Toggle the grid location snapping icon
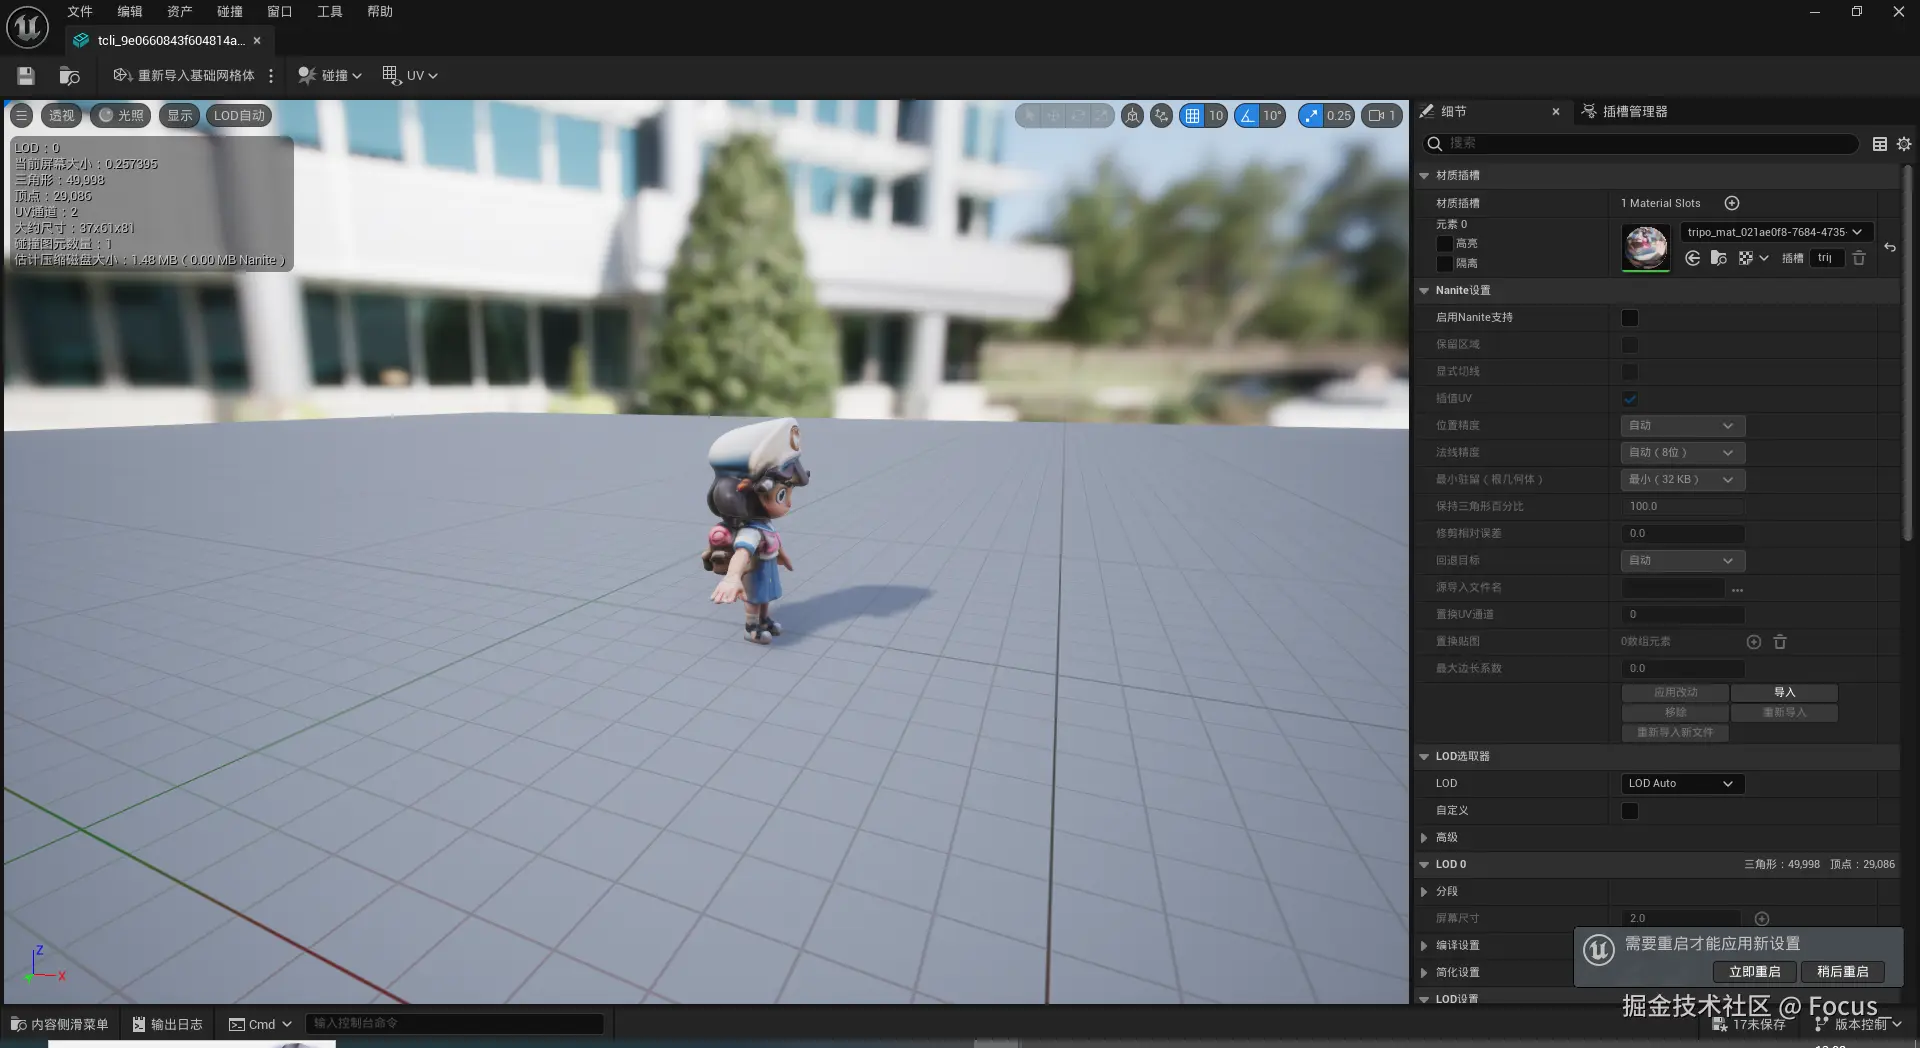The image size is (1920, 1048). tap(1192, 116)
